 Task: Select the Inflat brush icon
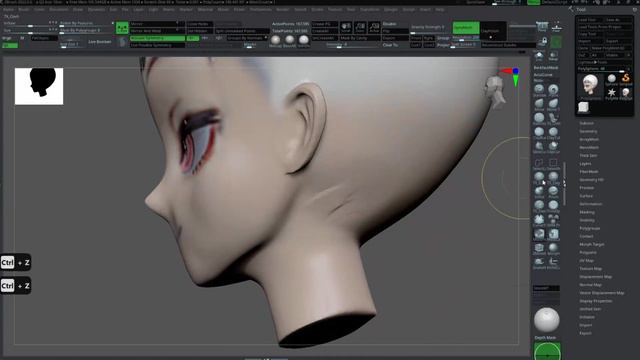pyautogui.click(x=539, y=191)
